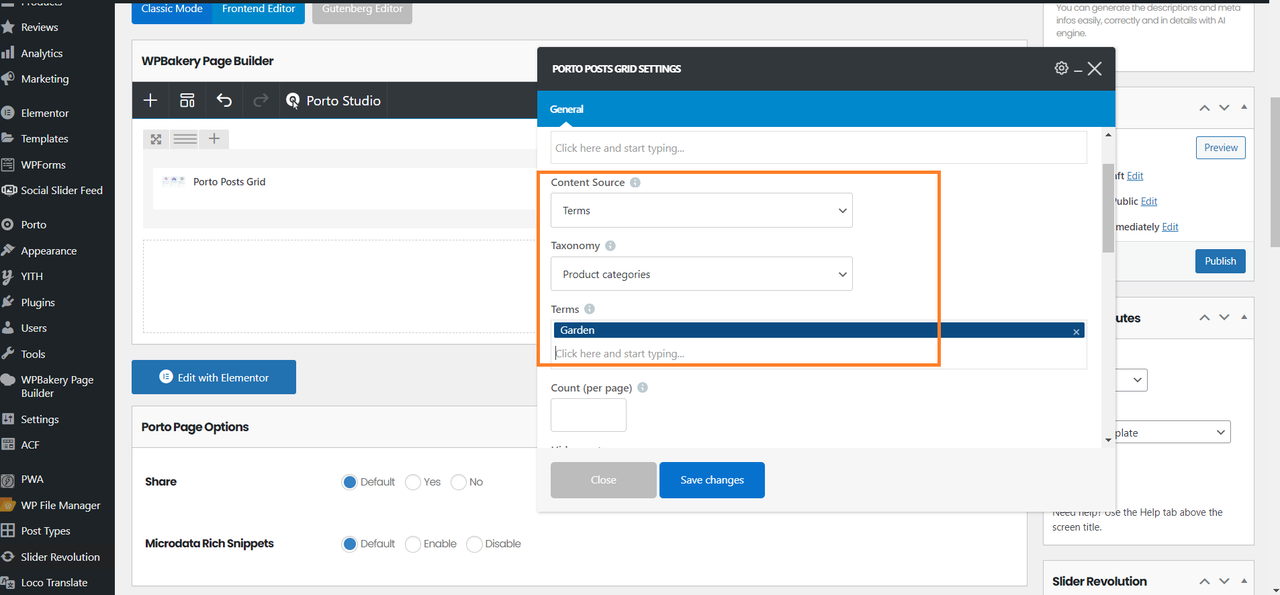Click the undo arrow in WPBakery toolbar

tap(224, 100)
